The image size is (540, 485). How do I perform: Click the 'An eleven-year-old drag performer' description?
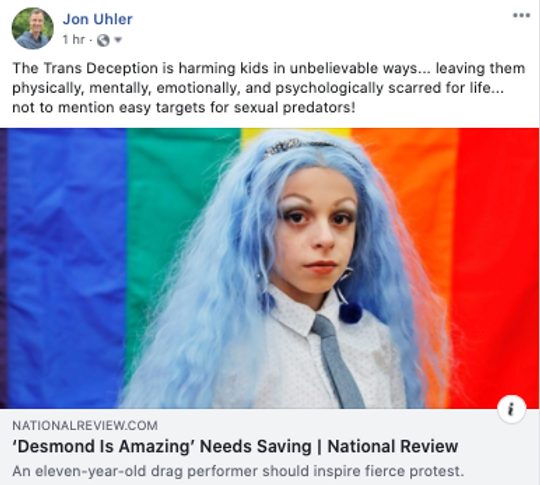click(x=238, y=471)
